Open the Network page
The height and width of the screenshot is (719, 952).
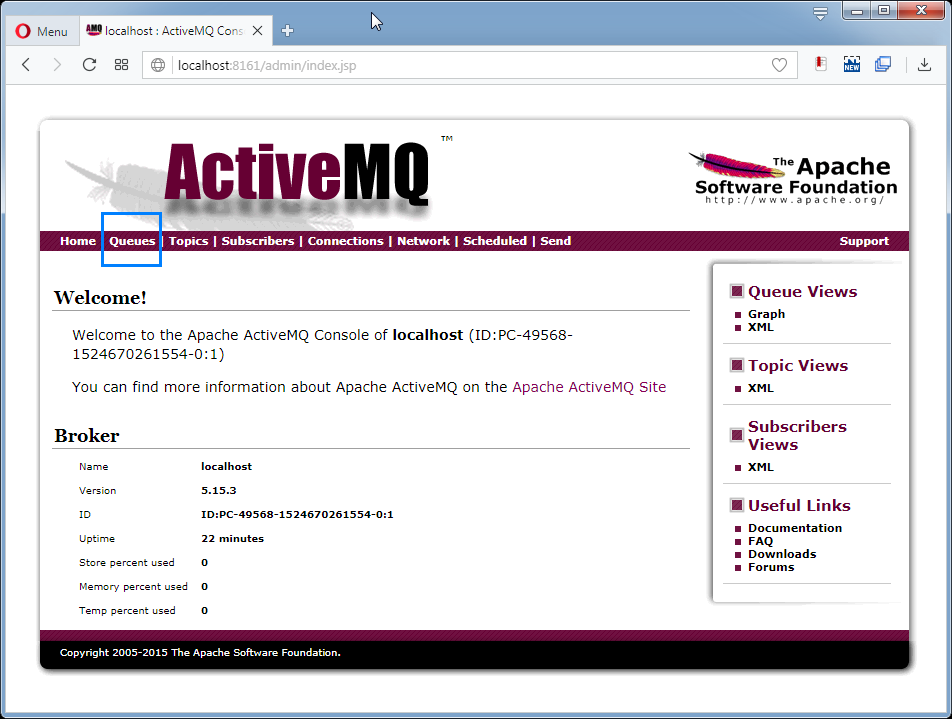coord(423,241)
